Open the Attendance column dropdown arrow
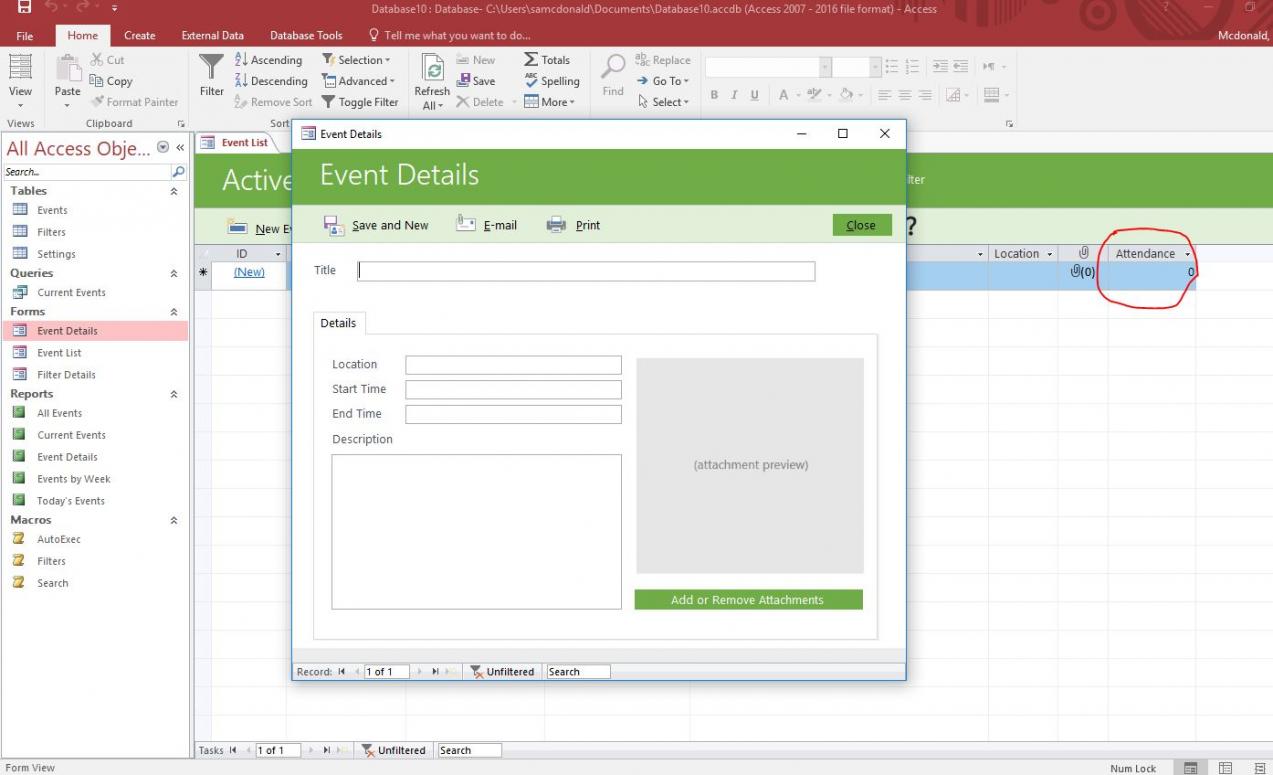This screenshot has height=775, width=1273. point(1187,254)
